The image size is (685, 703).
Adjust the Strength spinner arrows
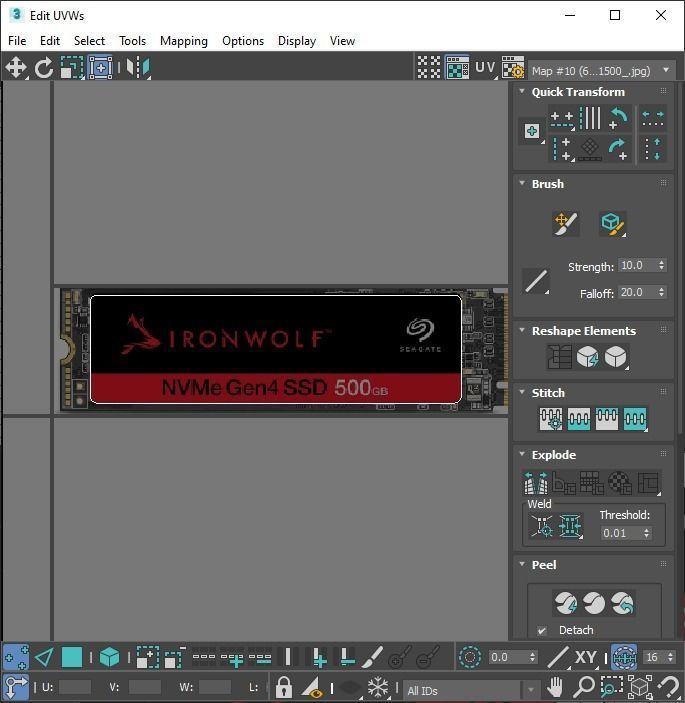coord(662,265)
